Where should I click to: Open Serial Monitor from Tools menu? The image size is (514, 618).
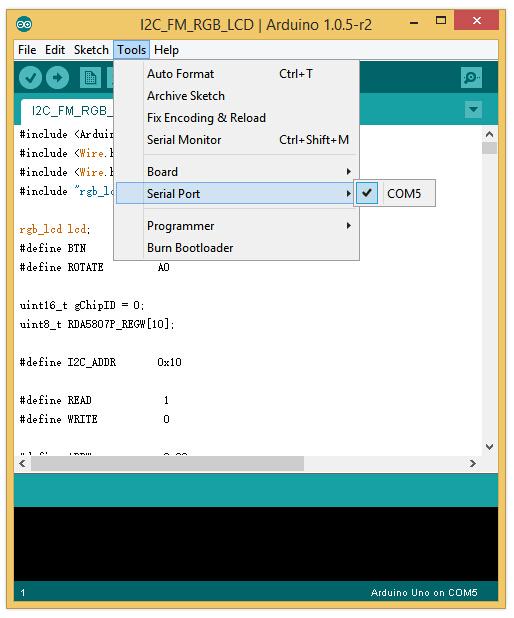pyautogui.click(x=237, y=140)
